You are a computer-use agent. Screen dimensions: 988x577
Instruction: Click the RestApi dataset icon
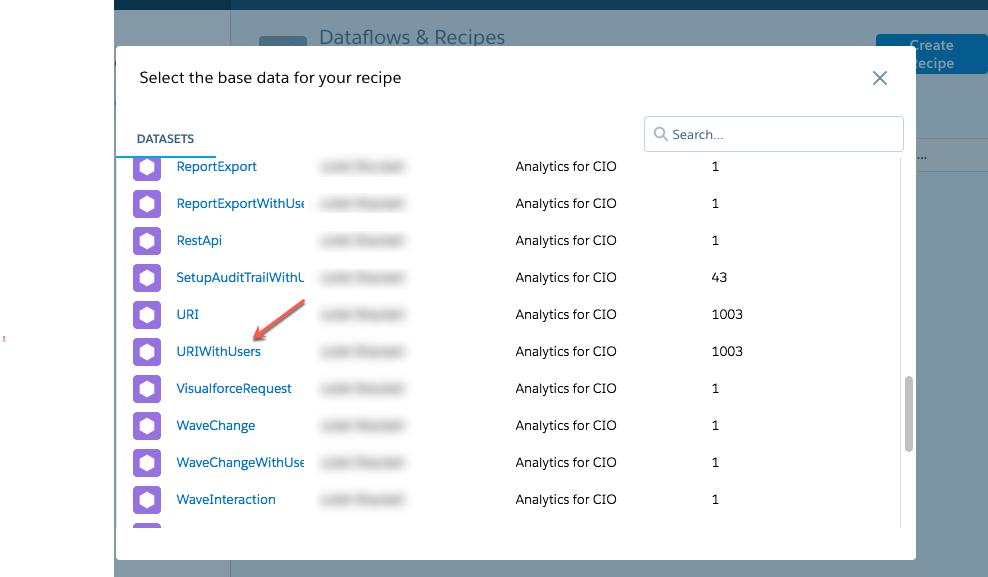[147, 241]
